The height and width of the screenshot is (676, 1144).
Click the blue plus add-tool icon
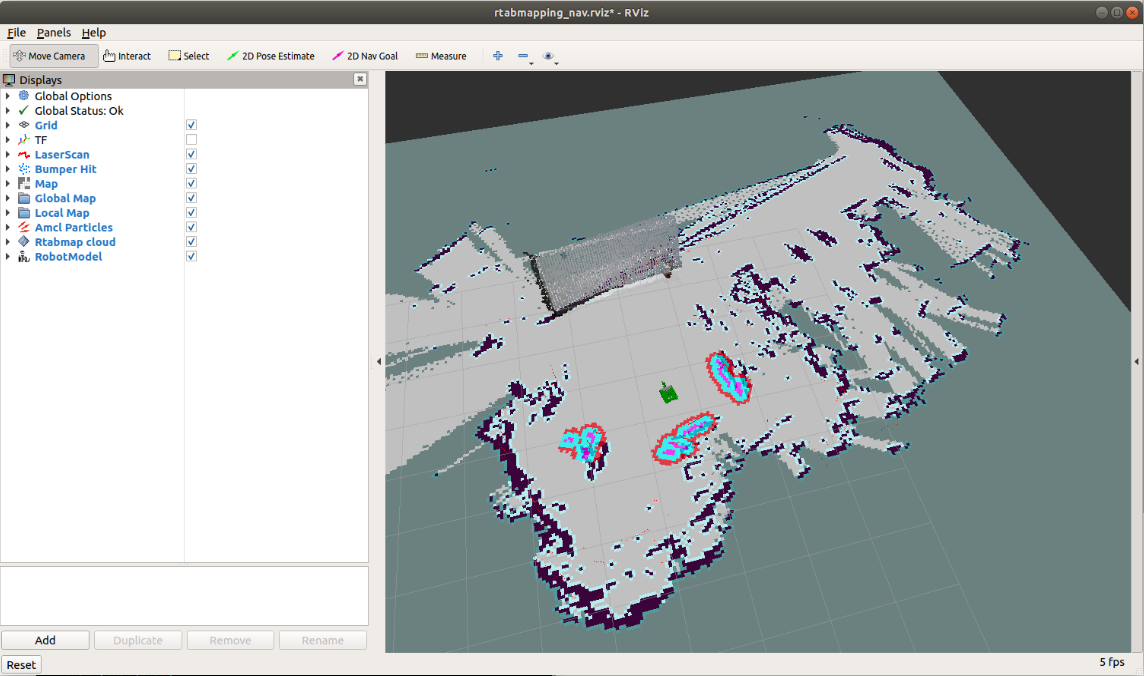pos(498,55)
